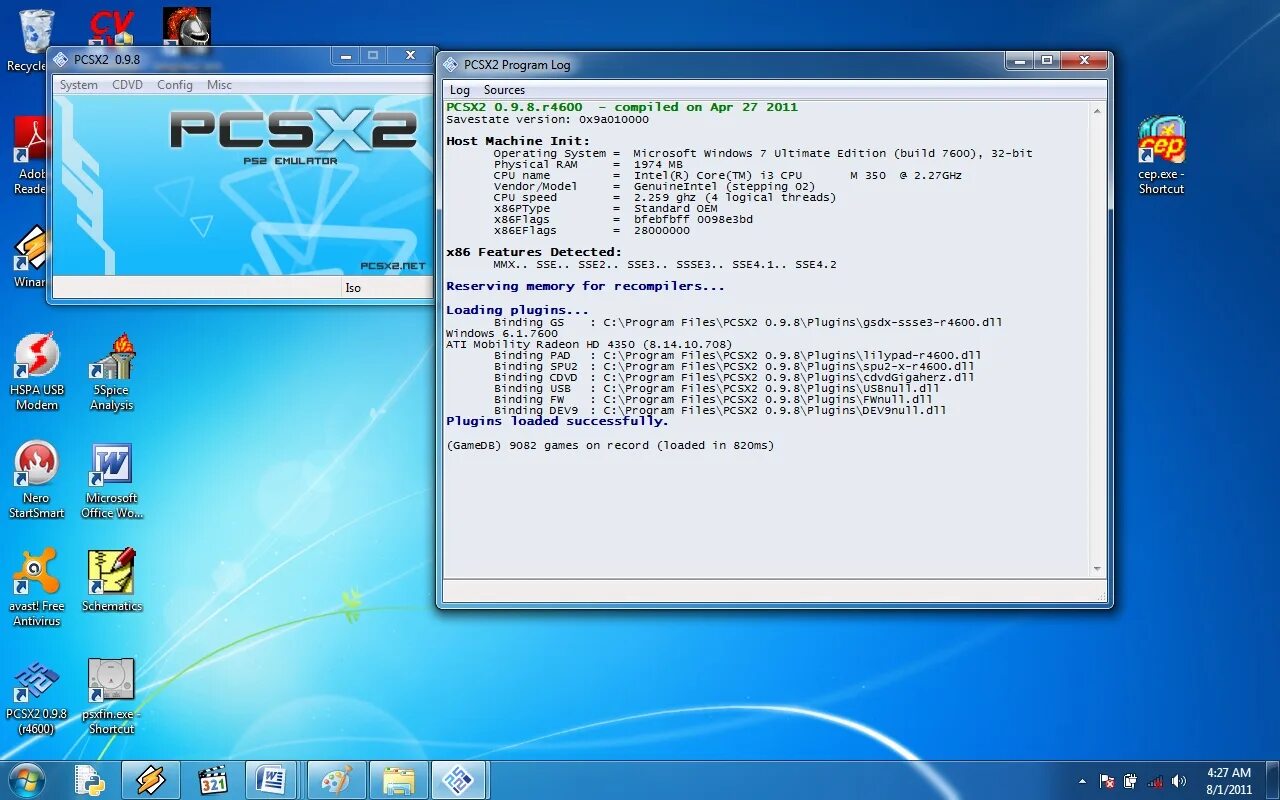Click the volume speaker tray icon
Screen dimensions: 1280x800
(x=1179, y=781)
